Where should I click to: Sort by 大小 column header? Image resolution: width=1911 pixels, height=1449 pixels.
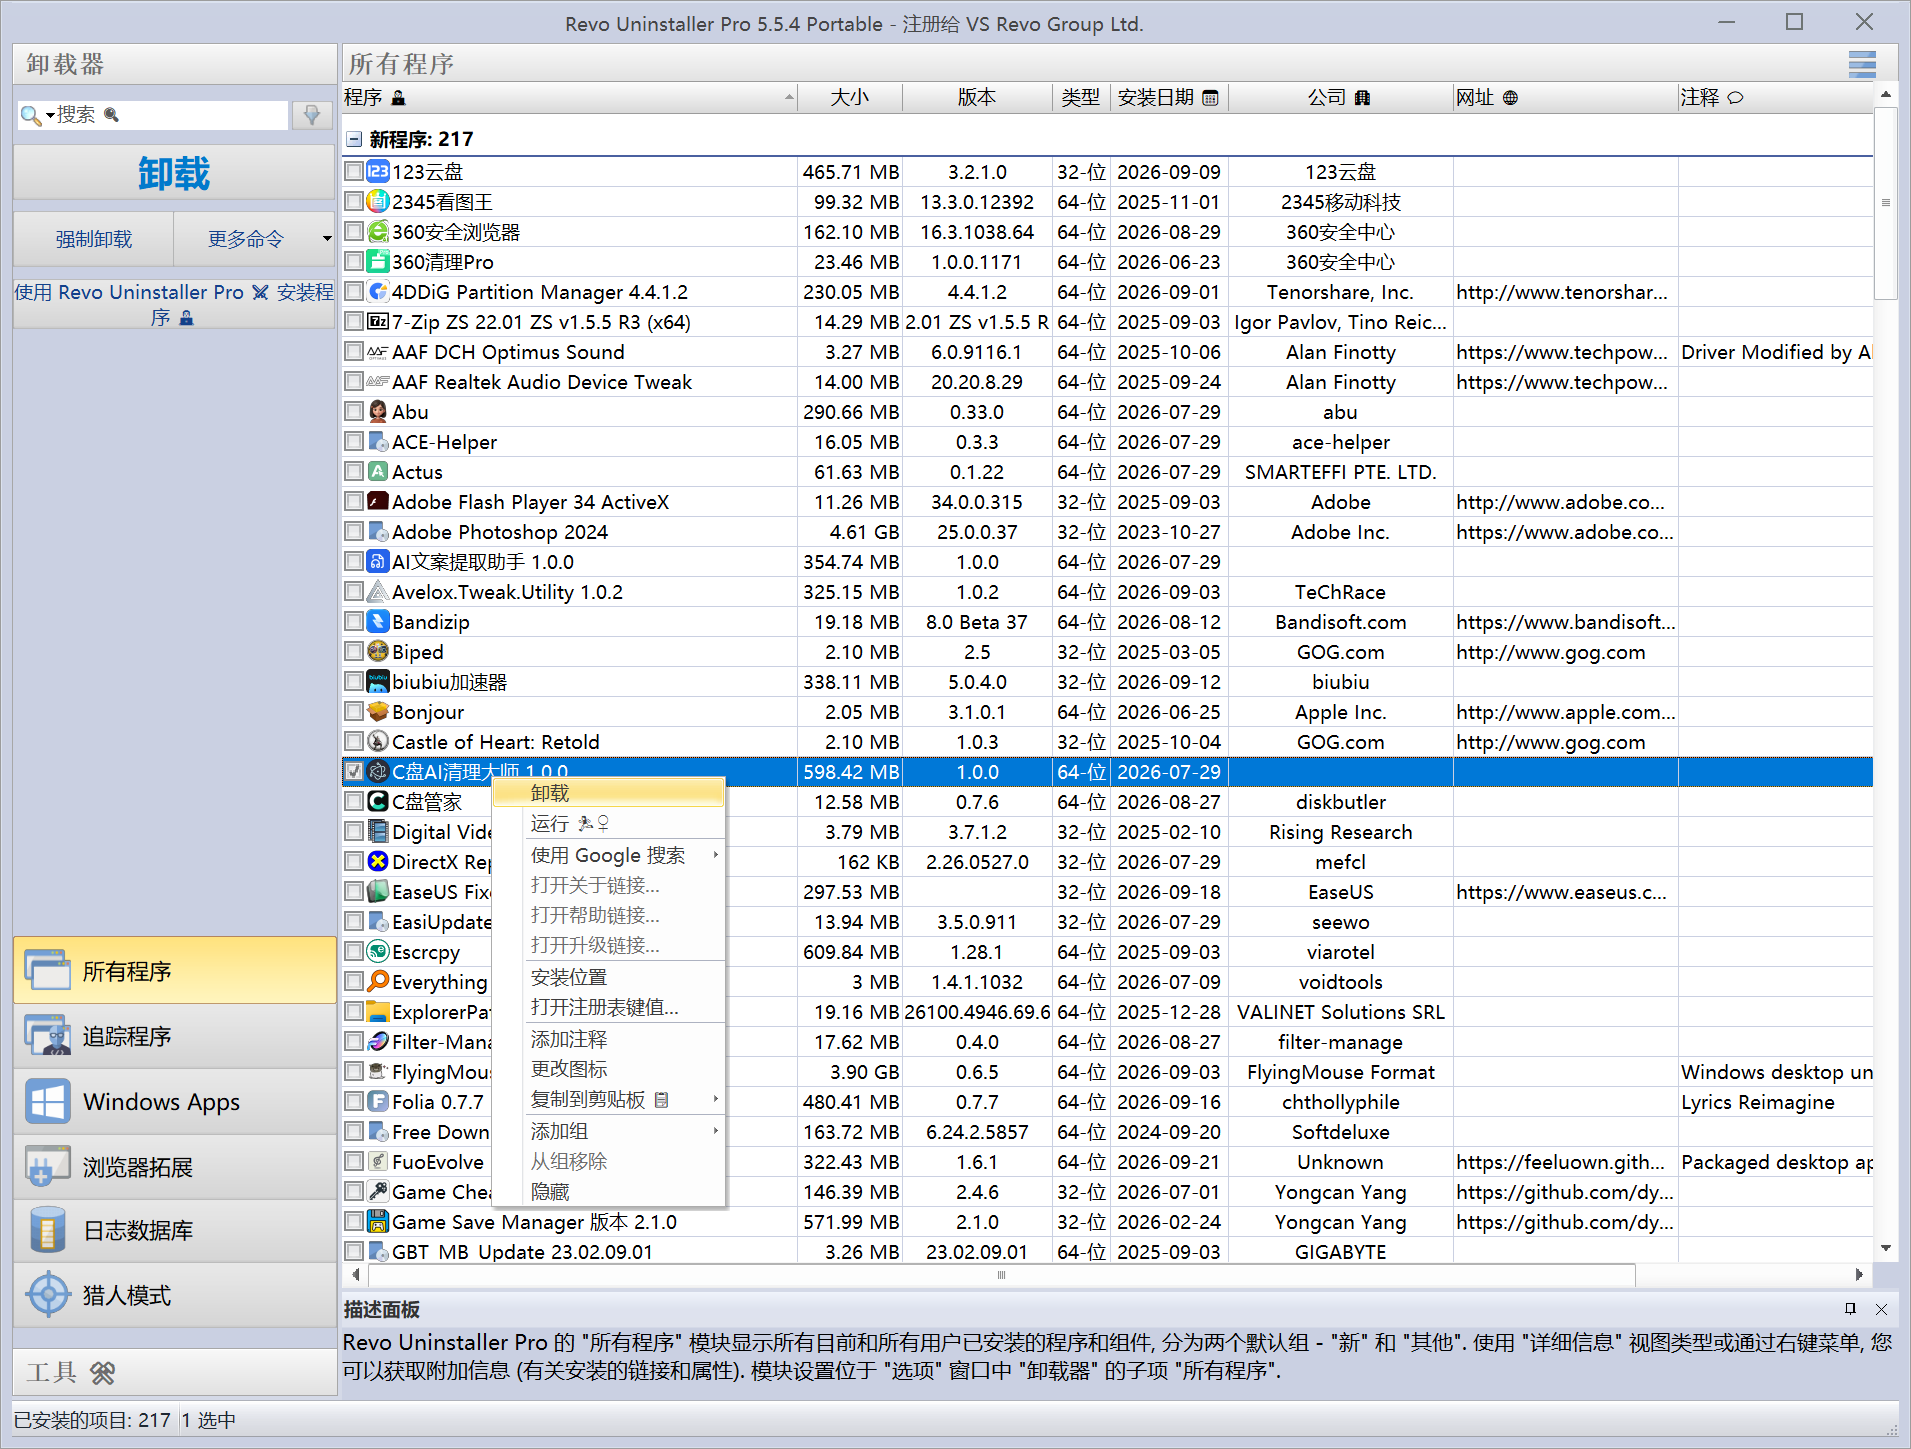point(850,97)
